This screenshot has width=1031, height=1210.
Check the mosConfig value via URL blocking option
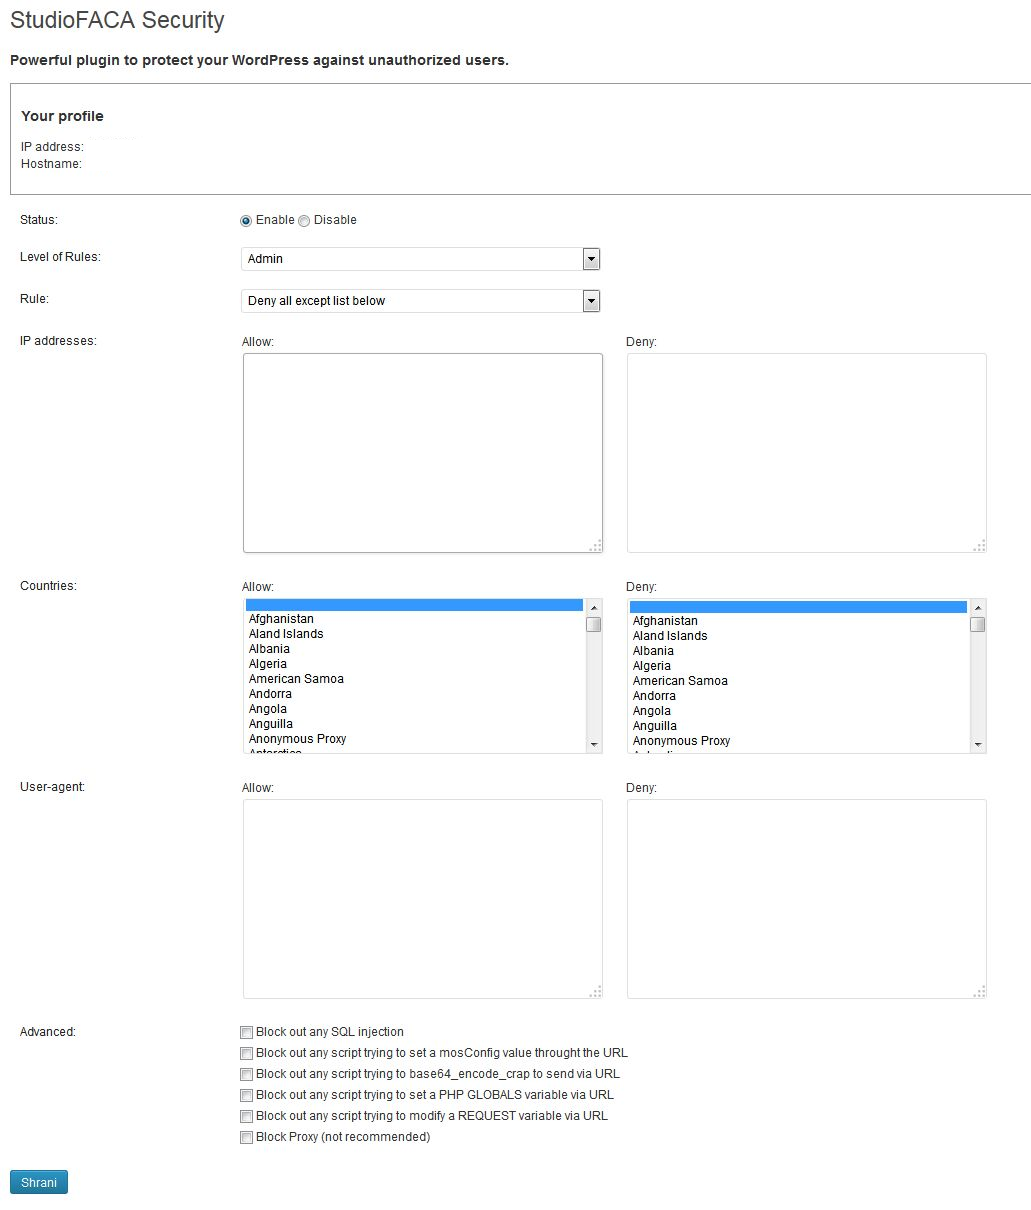(246, 1053)
